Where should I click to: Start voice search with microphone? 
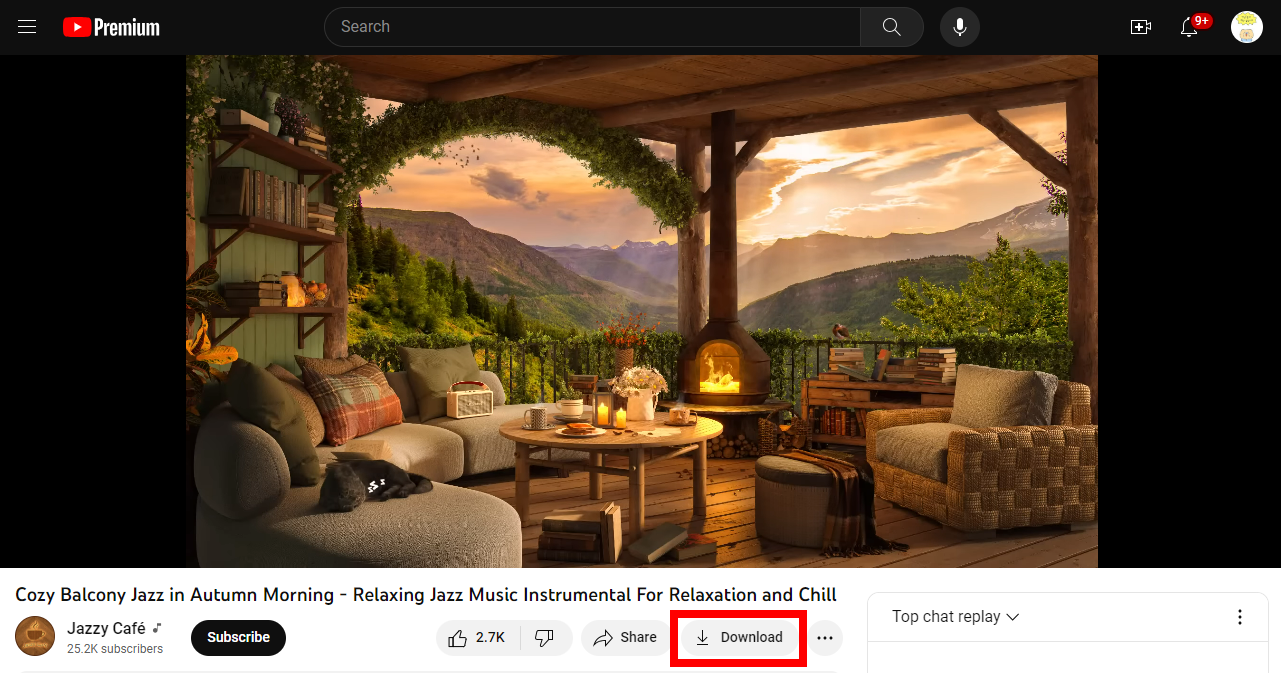tap(960, 27)
